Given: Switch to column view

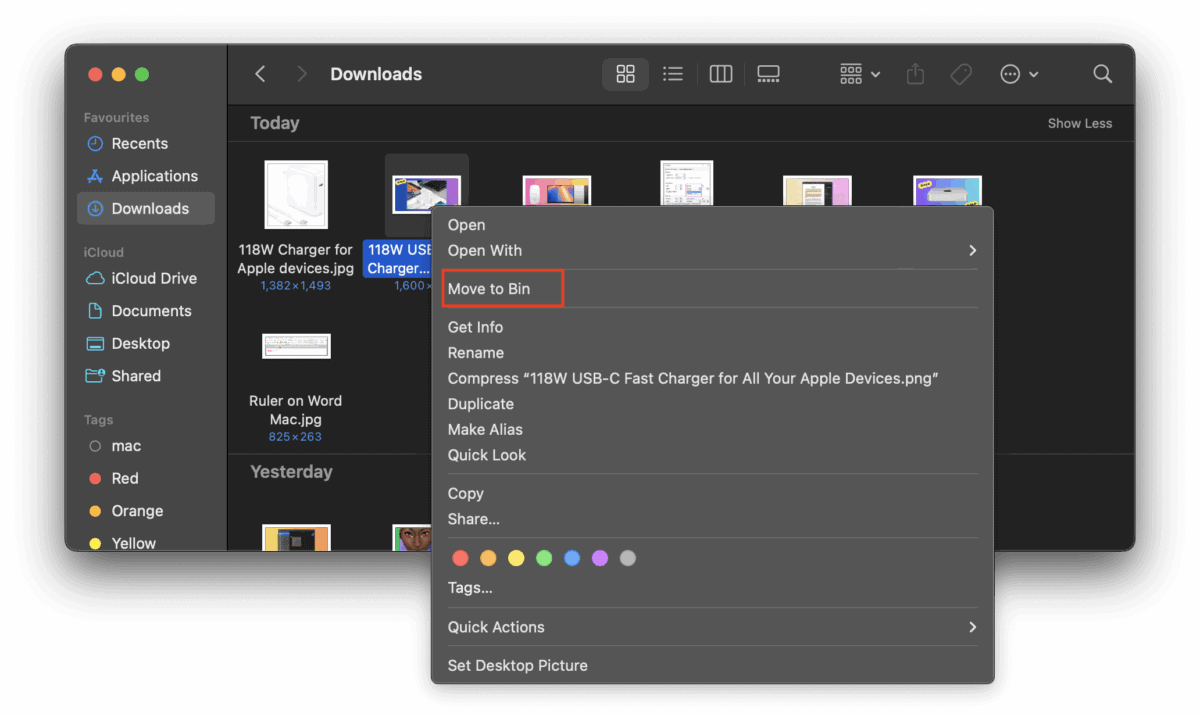Looking at the screenshot, I should pyautogui.click(x=721, y=74).
